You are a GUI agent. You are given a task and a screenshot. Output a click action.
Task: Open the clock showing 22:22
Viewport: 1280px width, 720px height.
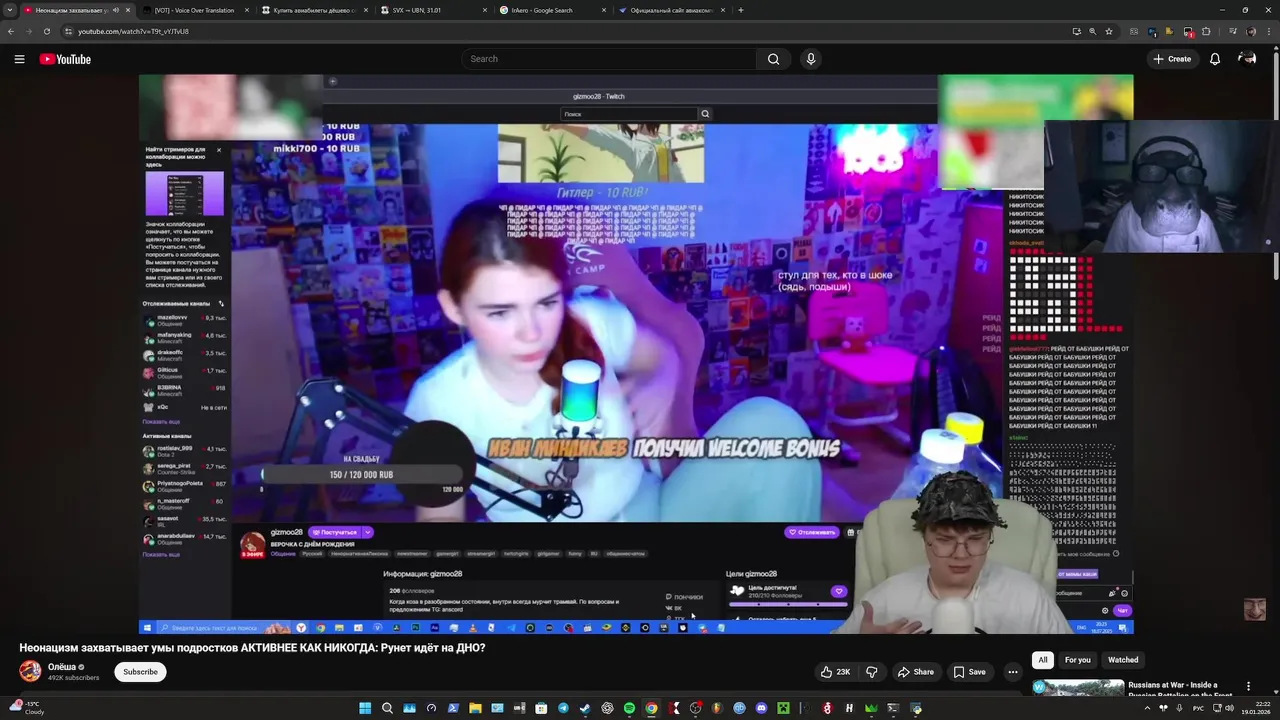1254,708
